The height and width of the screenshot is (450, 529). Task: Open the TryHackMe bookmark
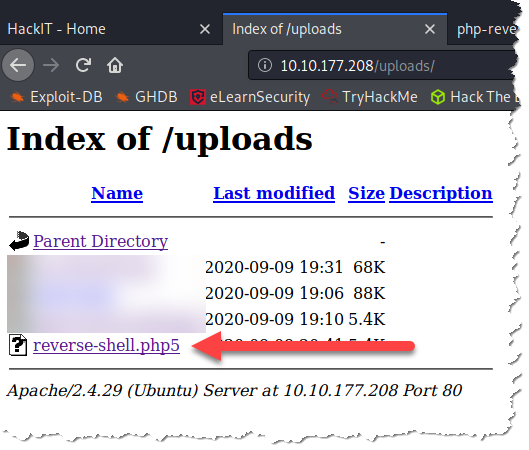click(370, 97)
